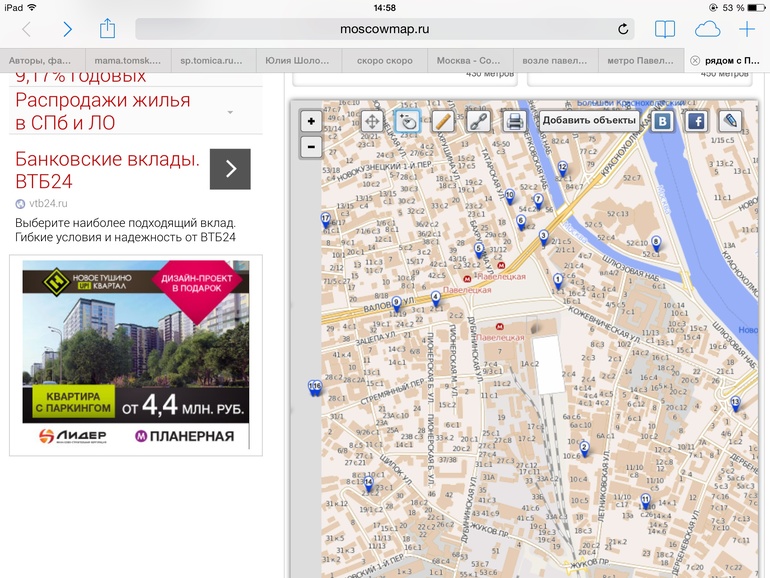Click the Добавить объекты button
The image size is (770, 578).
pos(589,121)
